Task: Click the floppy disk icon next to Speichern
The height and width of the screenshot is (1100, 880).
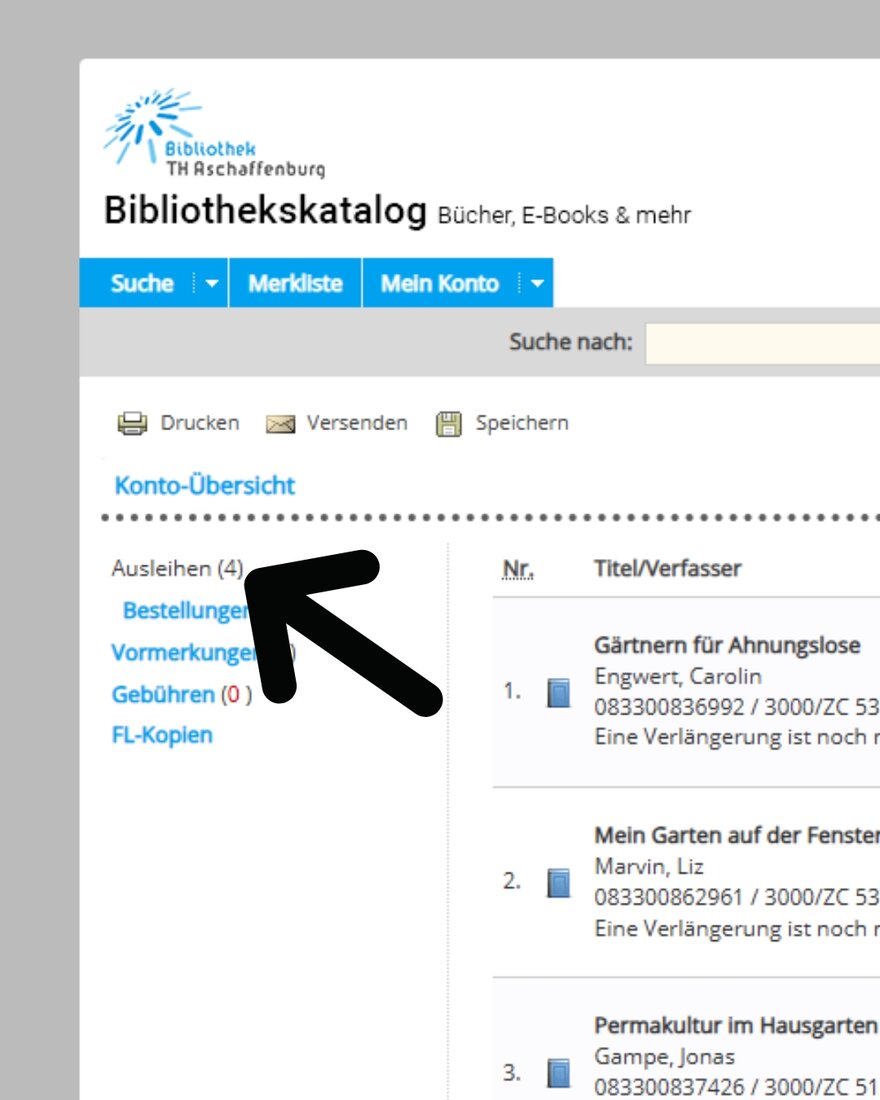Action: pyautogui.click(x=449, y=424)
